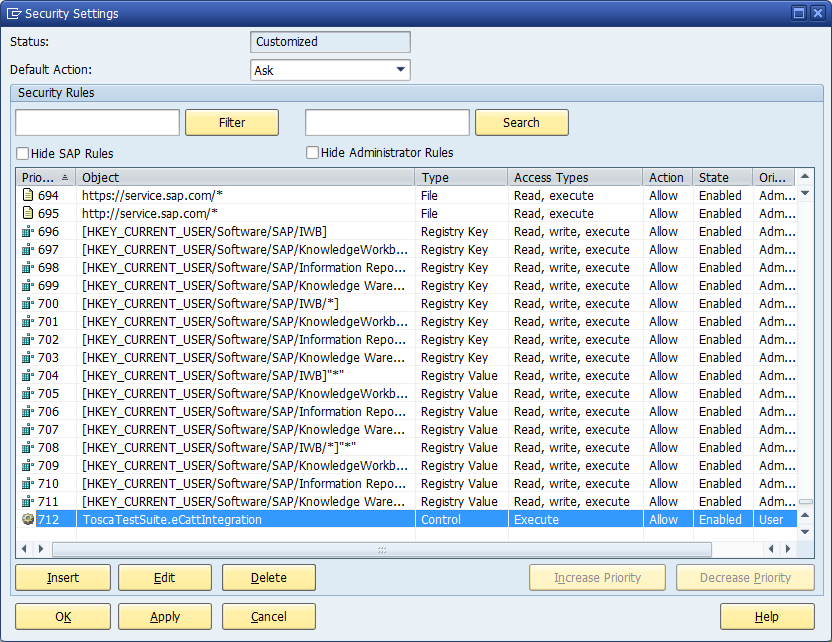Click the Insert button
The image size is (832, 642).
tap(63, 578)
